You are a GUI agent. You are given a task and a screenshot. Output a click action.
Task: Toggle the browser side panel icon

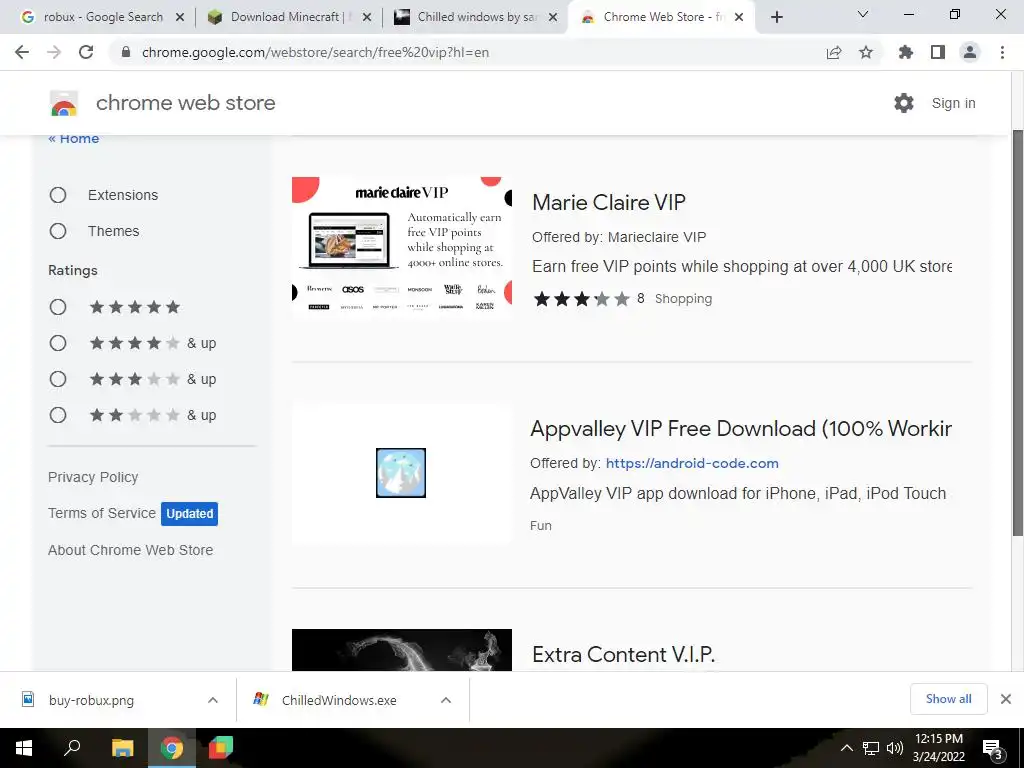938,52
